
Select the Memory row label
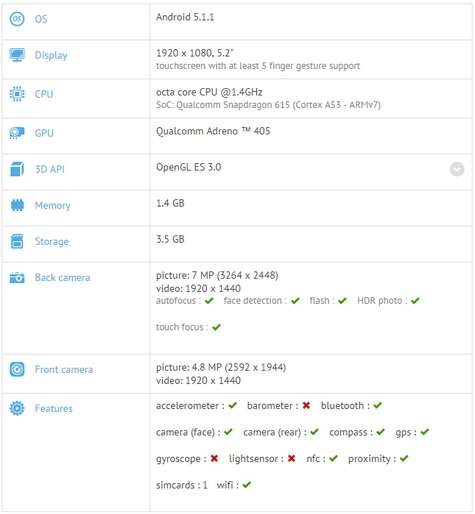(x=53, y=205)
